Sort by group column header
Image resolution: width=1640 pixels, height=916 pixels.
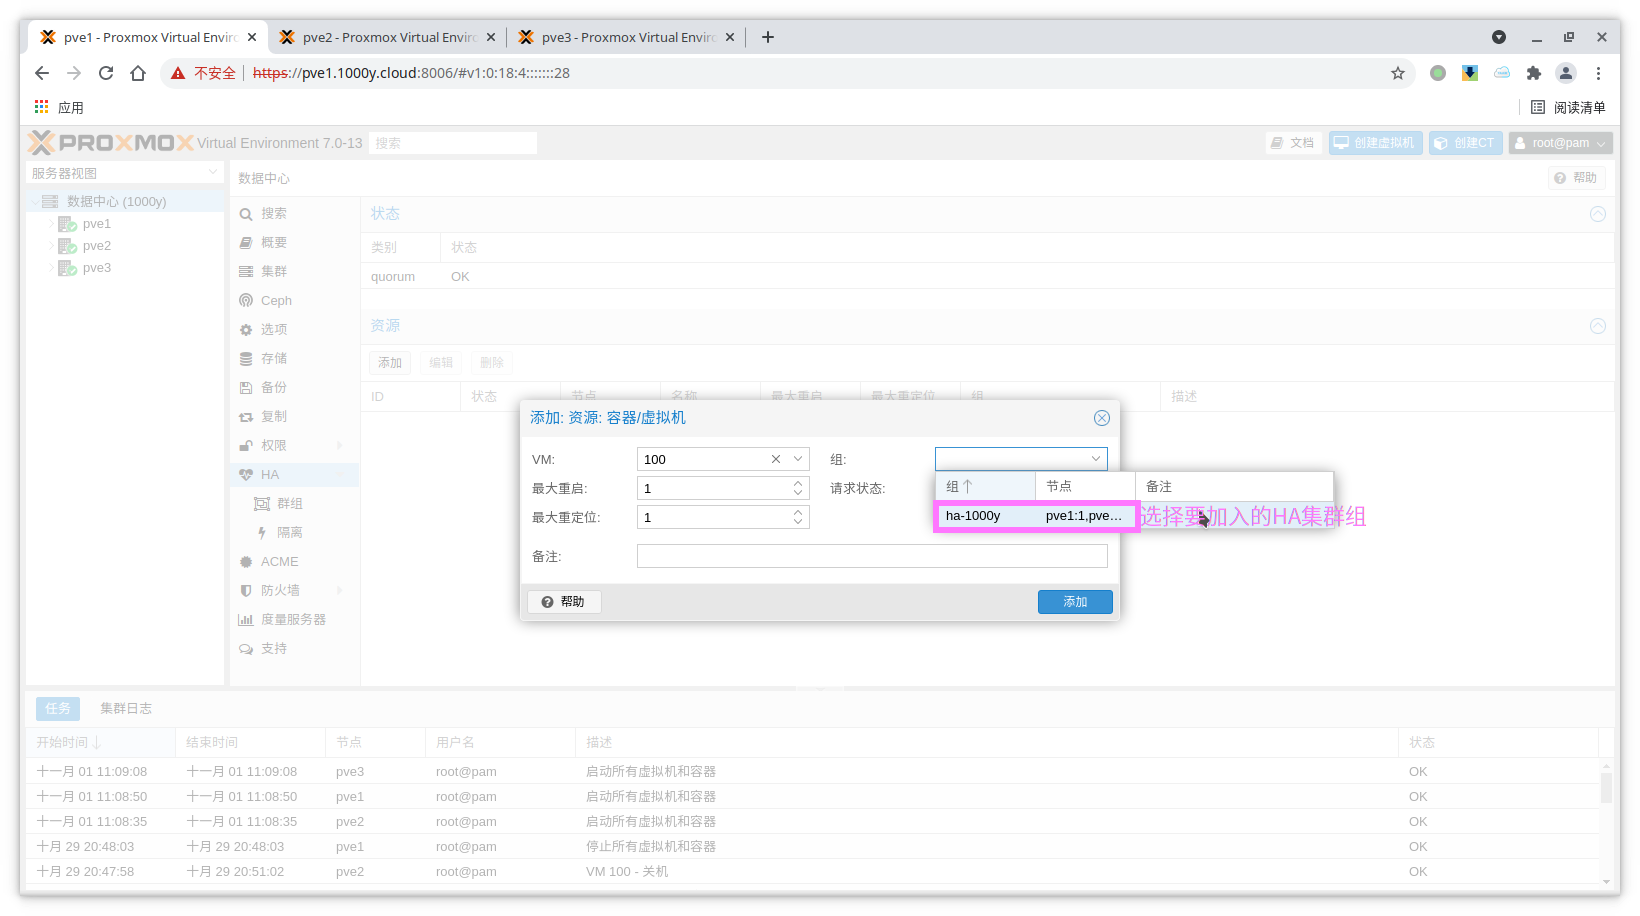[x=984, y=486]
